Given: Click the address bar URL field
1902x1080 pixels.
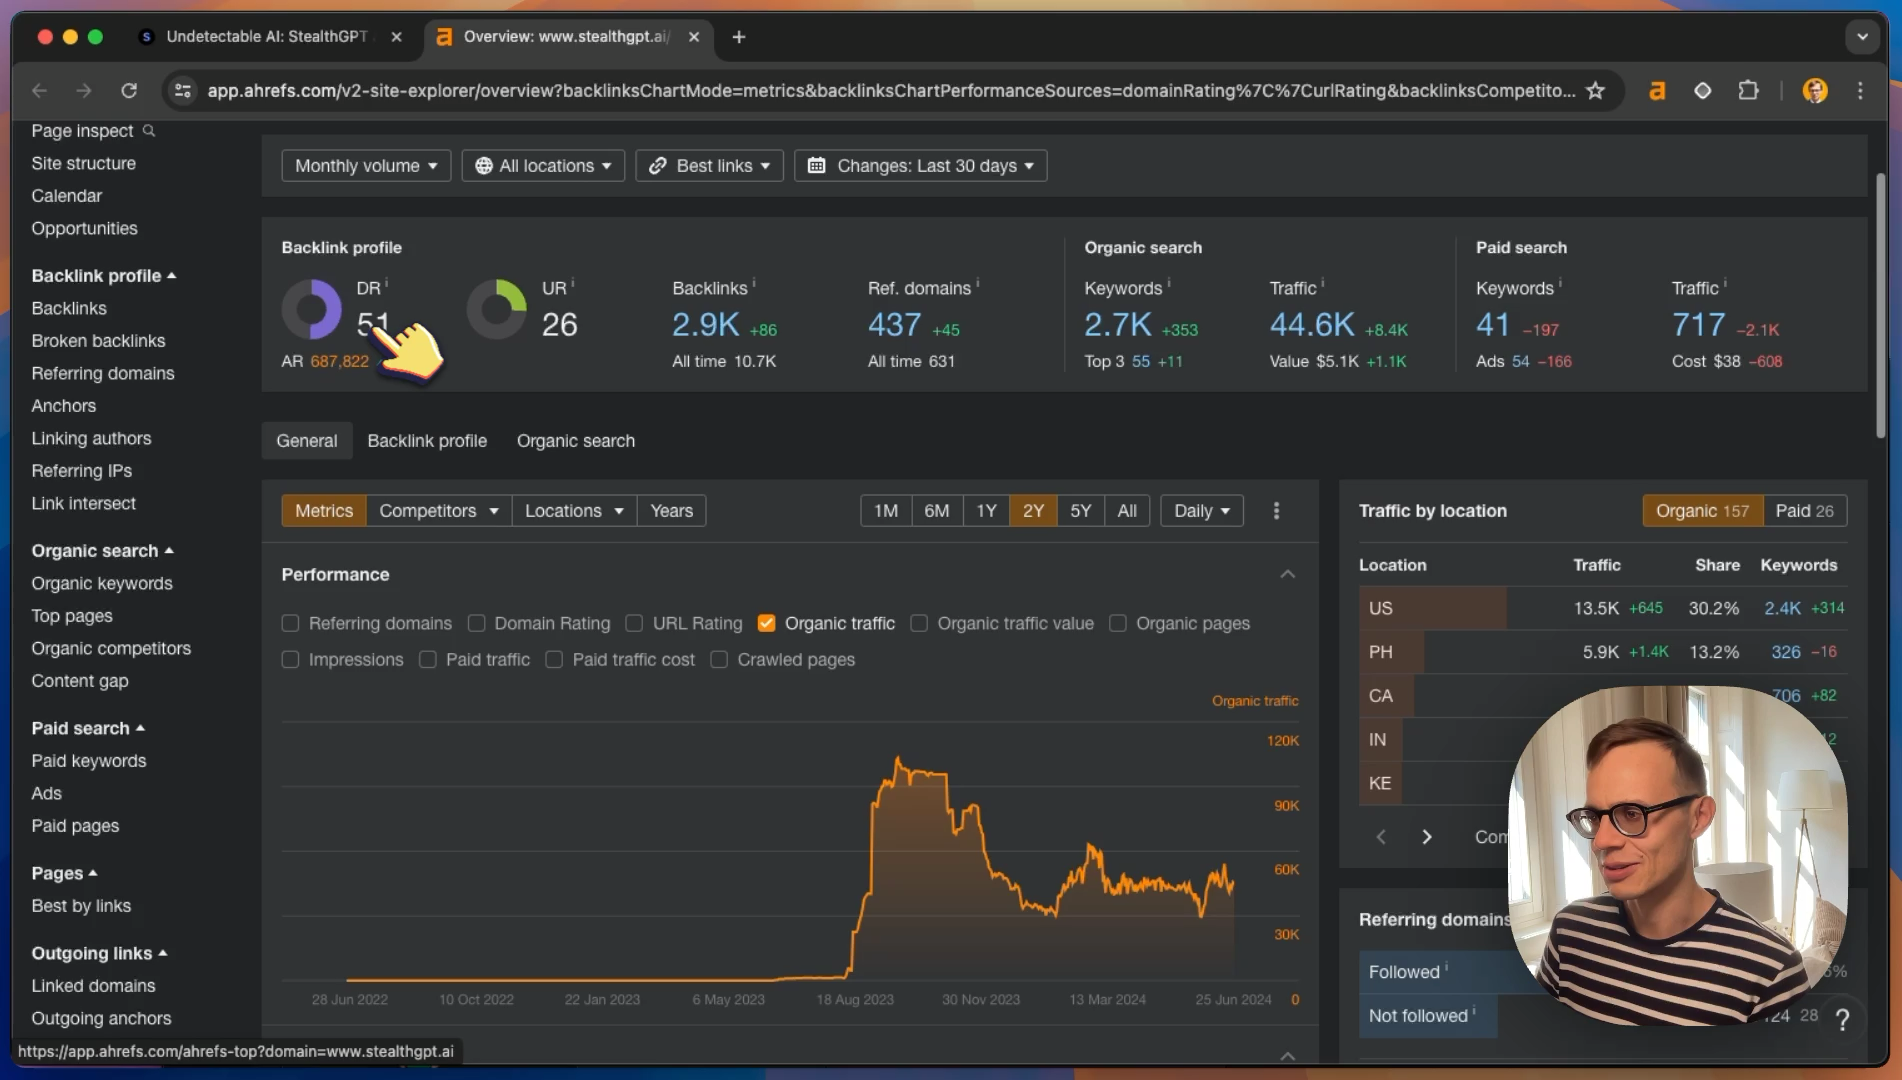Looking at the screenshot, I should [890, 91].
